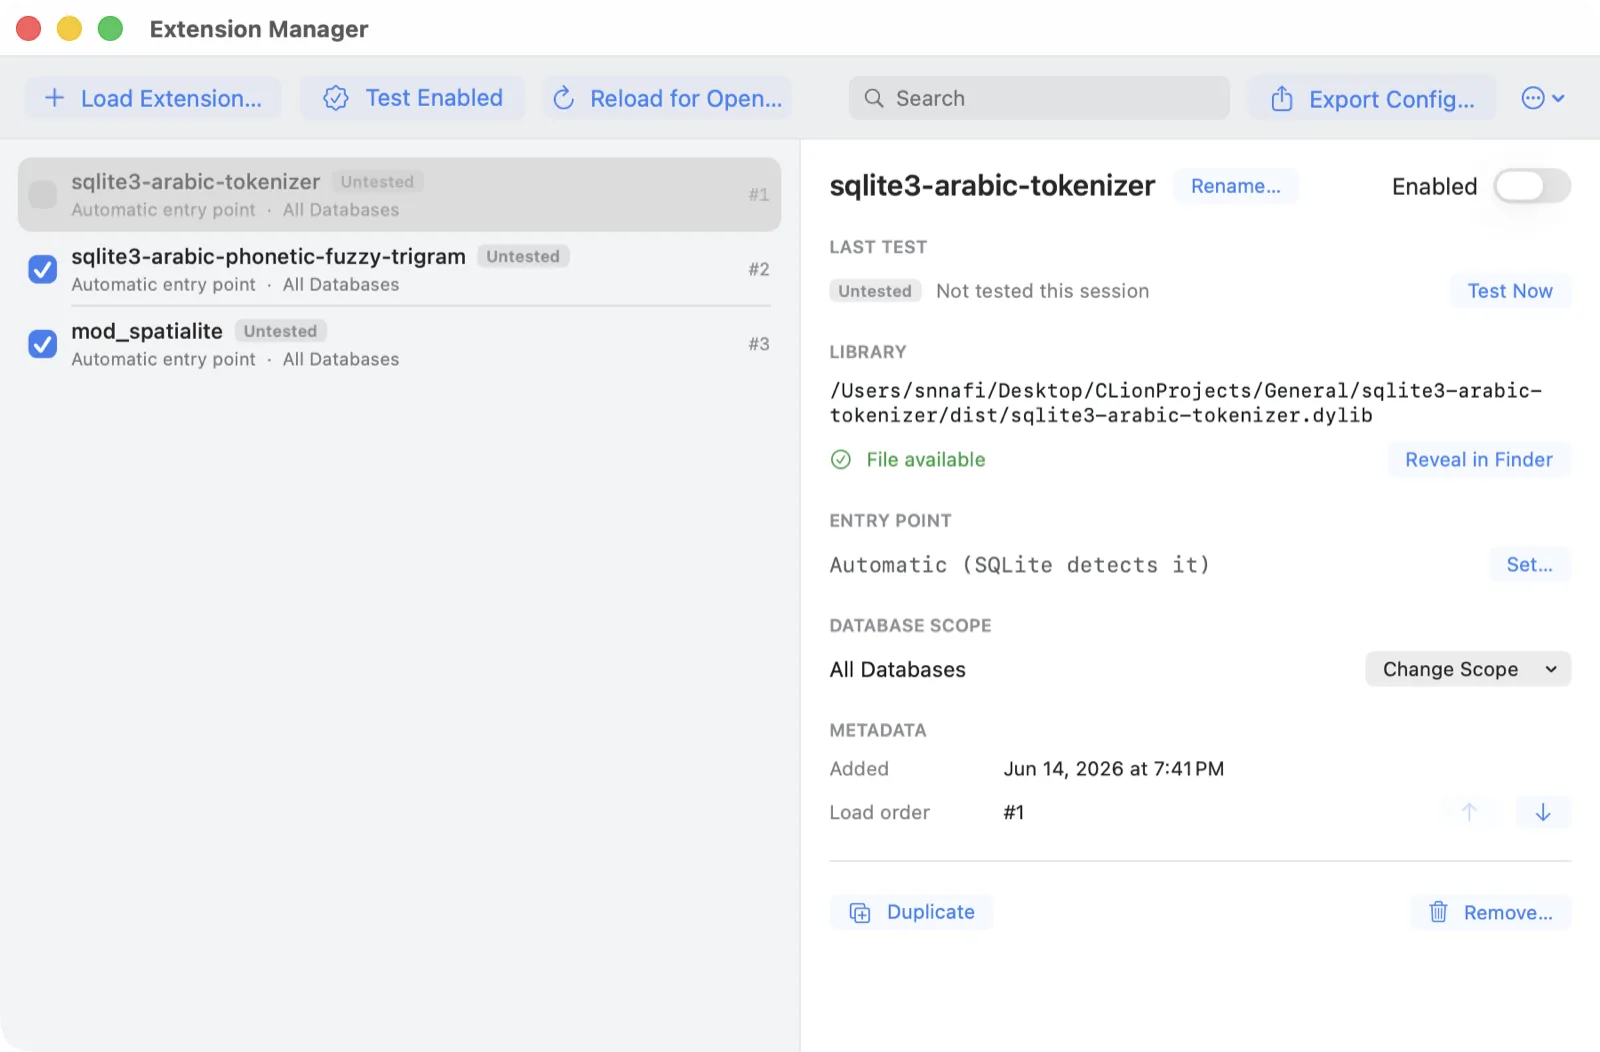This screenshot has height=1052, width=1600.
Task: Click the Load Extension plus icon
Action: point(55,98)
